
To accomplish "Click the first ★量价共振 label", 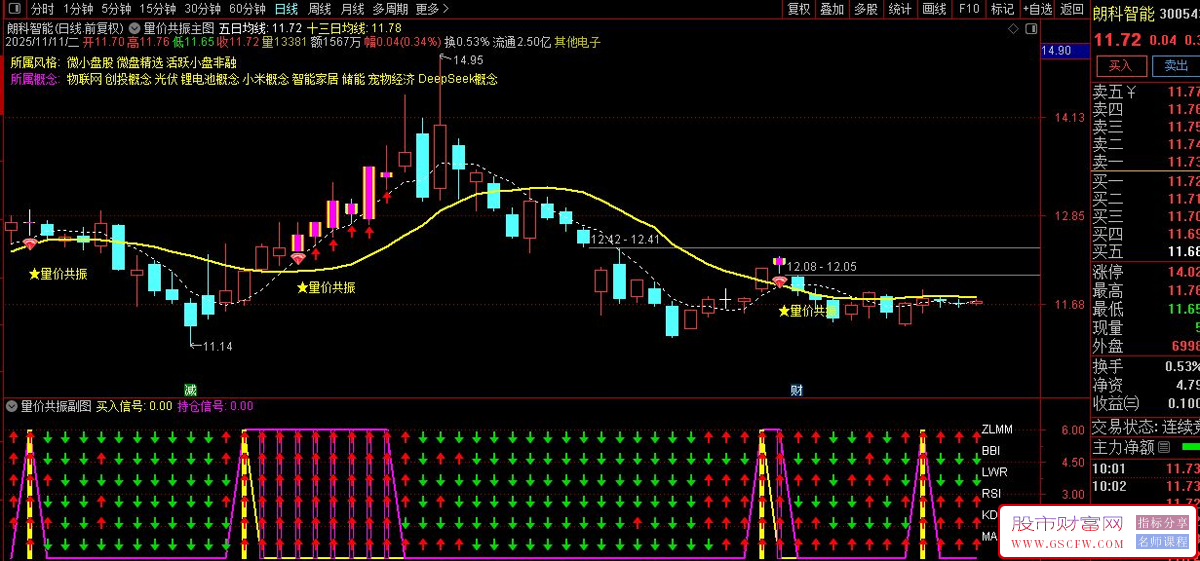I will click(x=57, y=274).
